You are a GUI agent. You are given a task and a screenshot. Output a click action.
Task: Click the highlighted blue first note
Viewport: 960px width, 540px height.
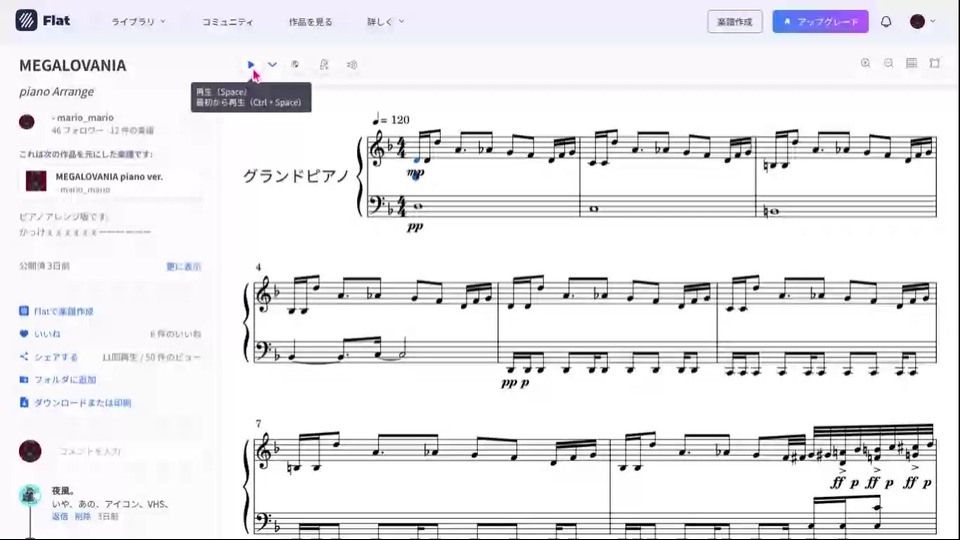[x=417, y=160]
